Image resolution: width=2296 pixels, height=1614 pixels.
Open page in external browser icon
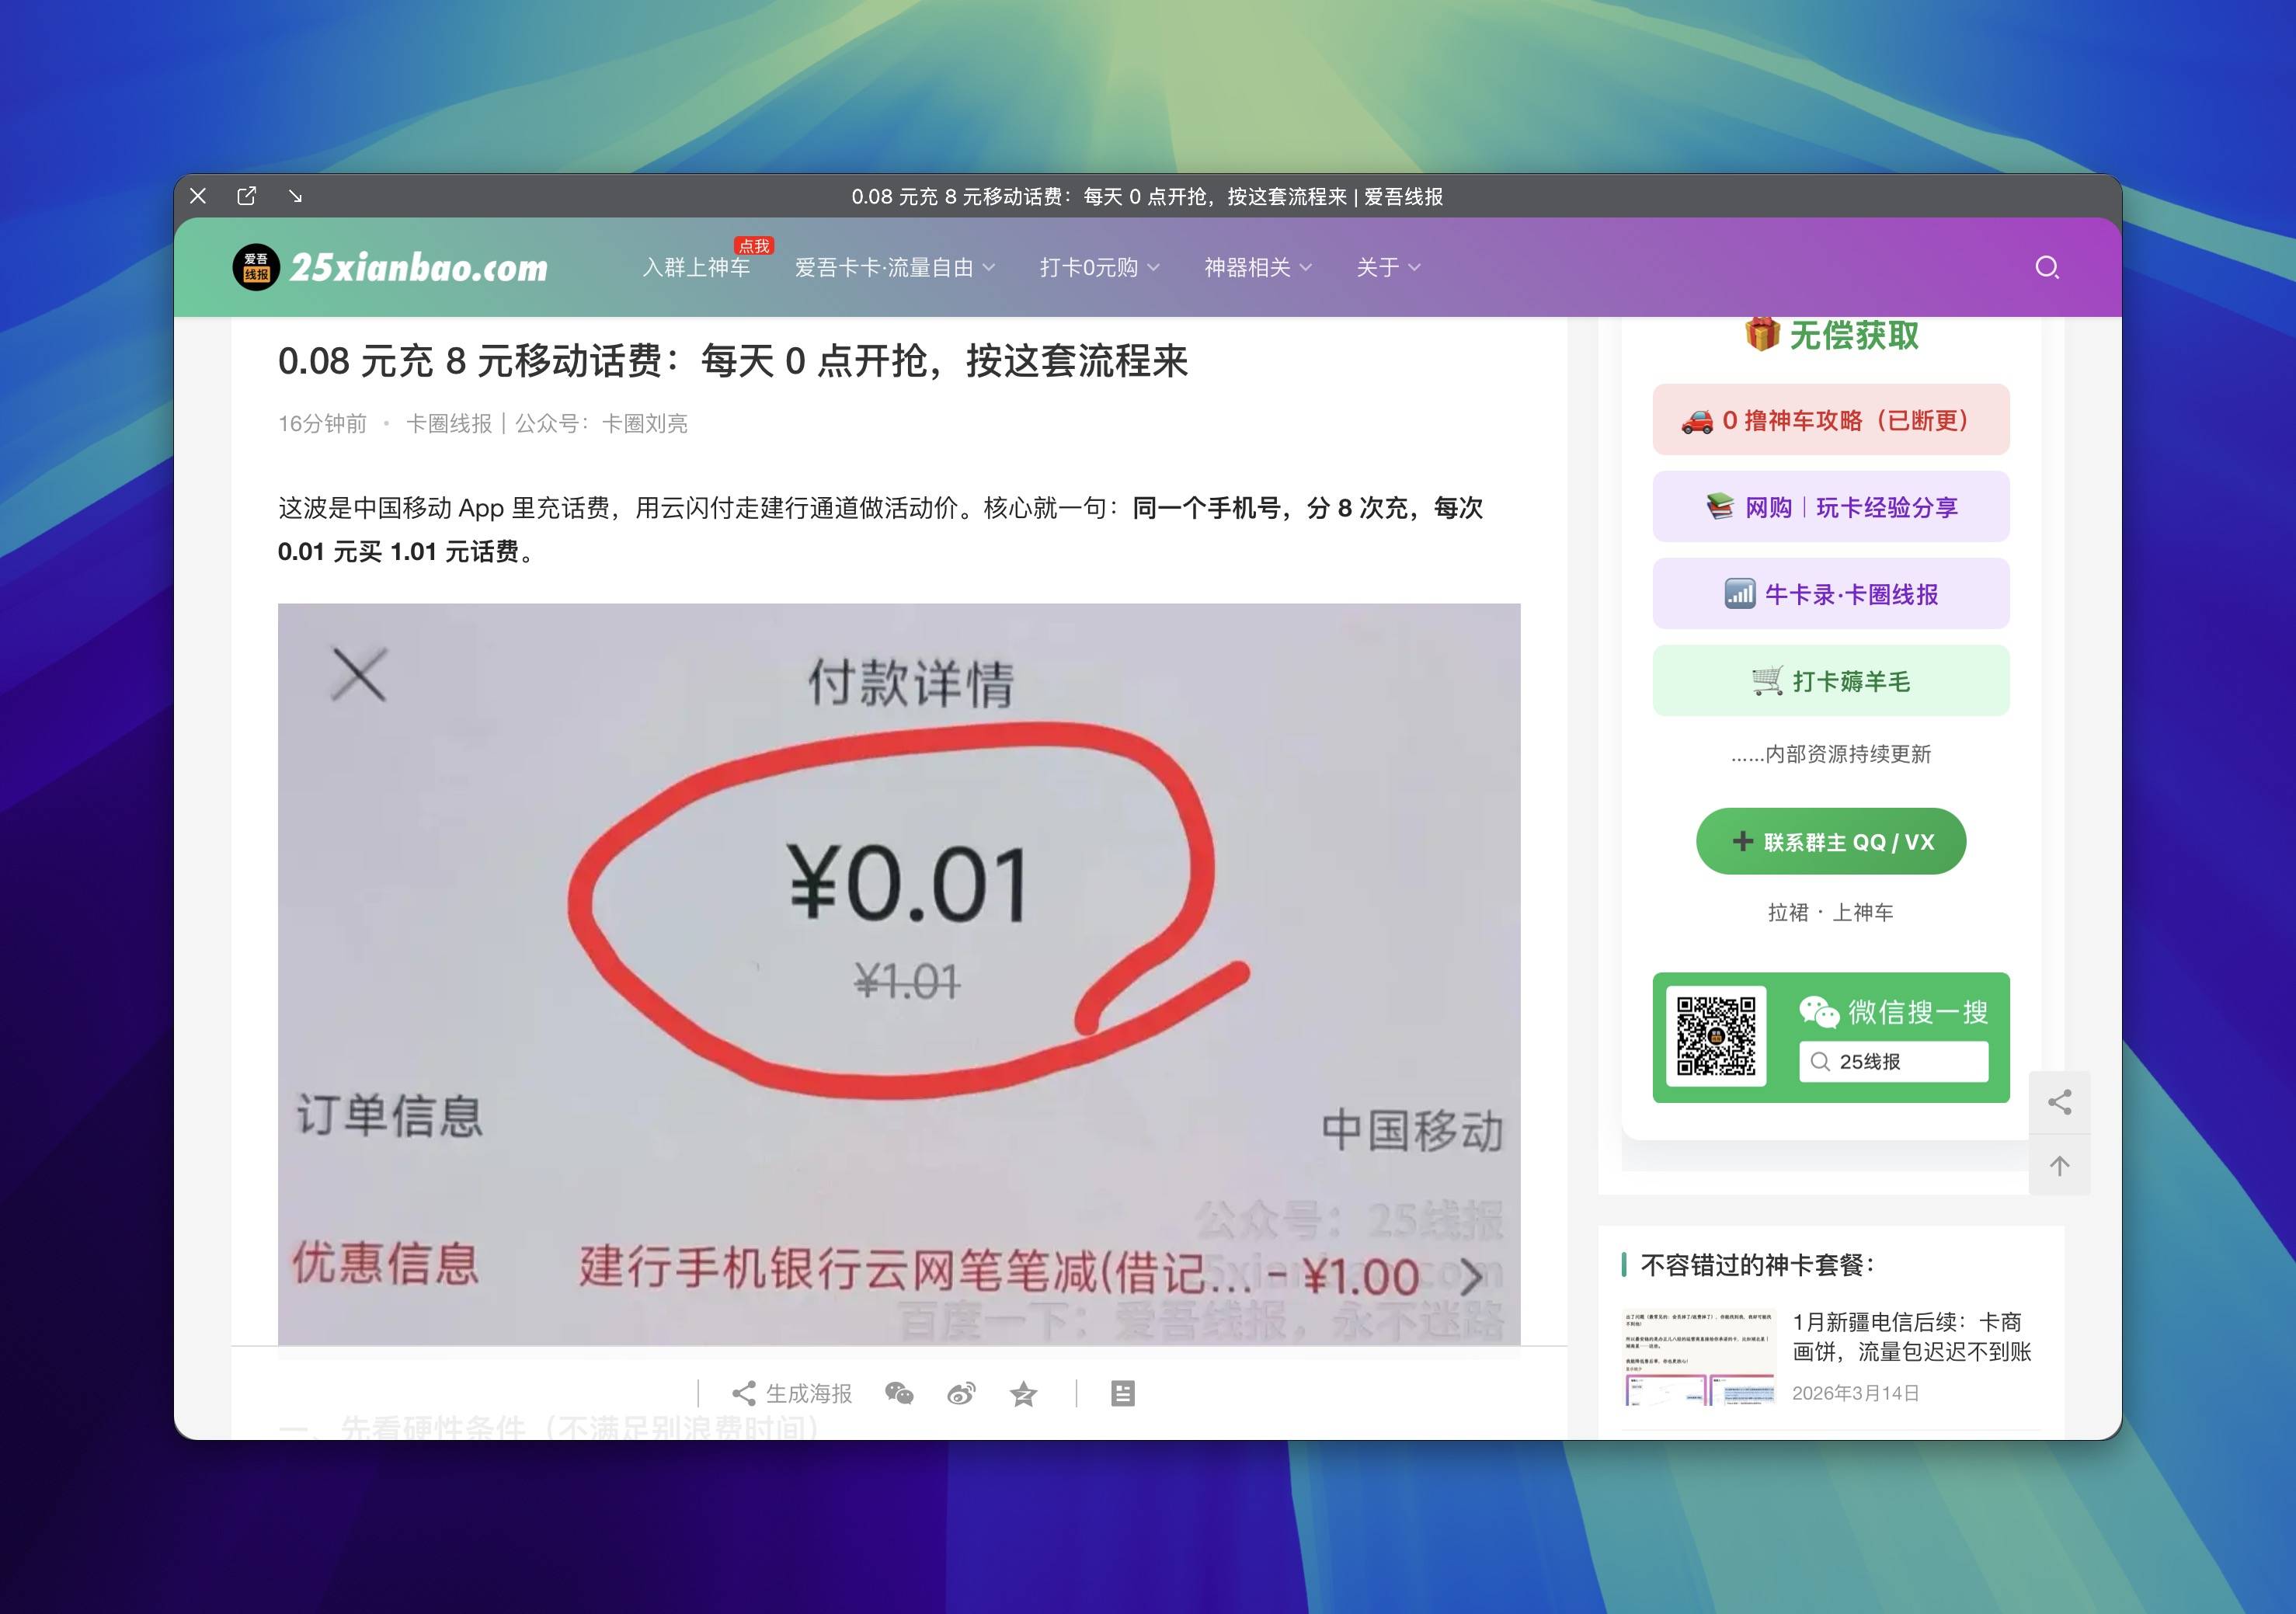(x=246, y=196)
